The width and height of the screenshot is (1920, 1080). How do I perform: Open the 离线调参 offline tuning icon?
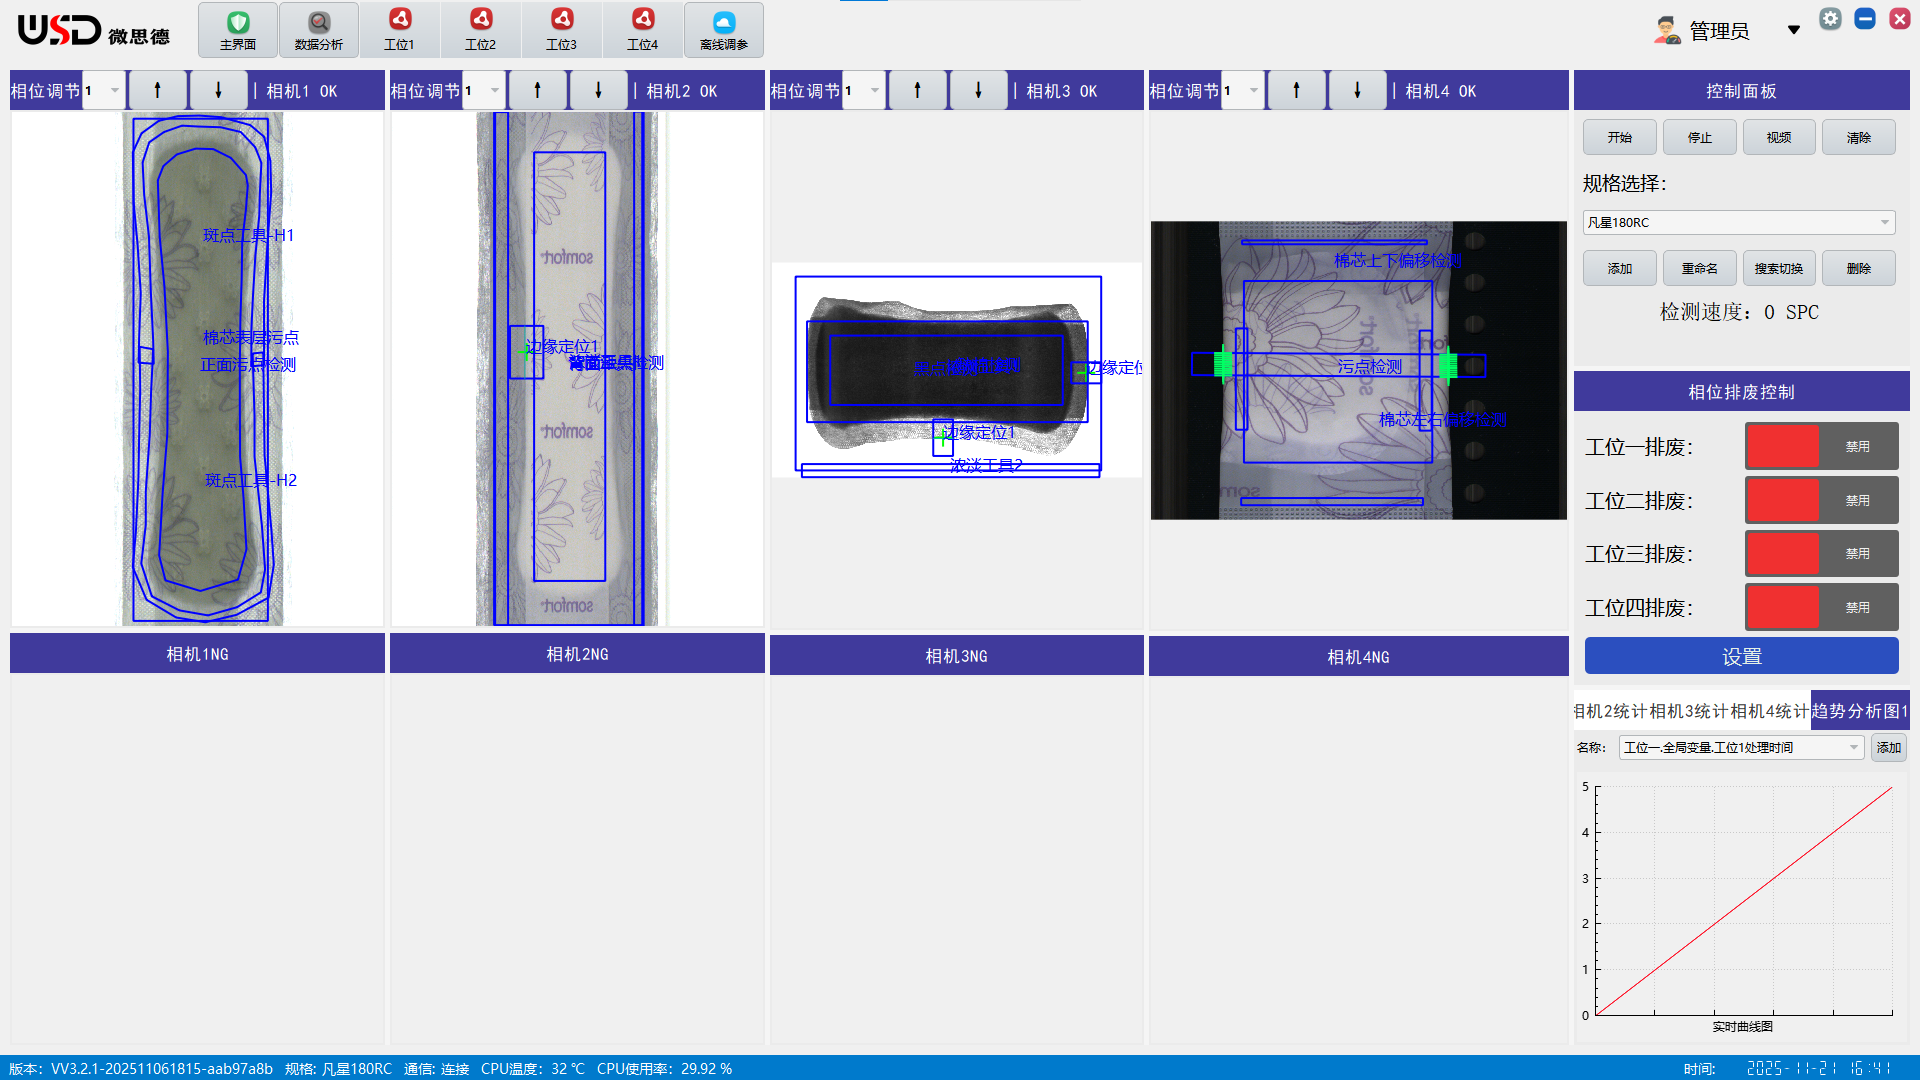[724, 30]
